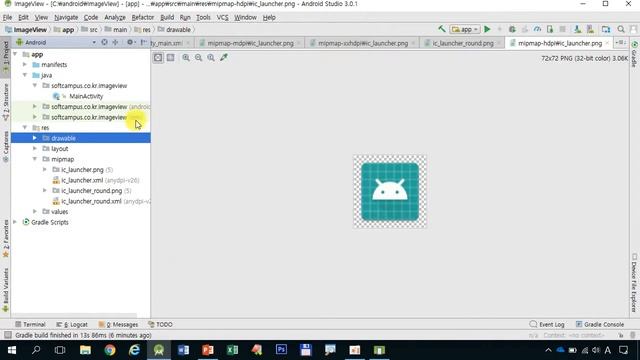Switch to mipmap-mdpi ic_launcher.png tab
Image resolution: width=640 pixels, height=360 pixels.
click(x=250, y=43)
